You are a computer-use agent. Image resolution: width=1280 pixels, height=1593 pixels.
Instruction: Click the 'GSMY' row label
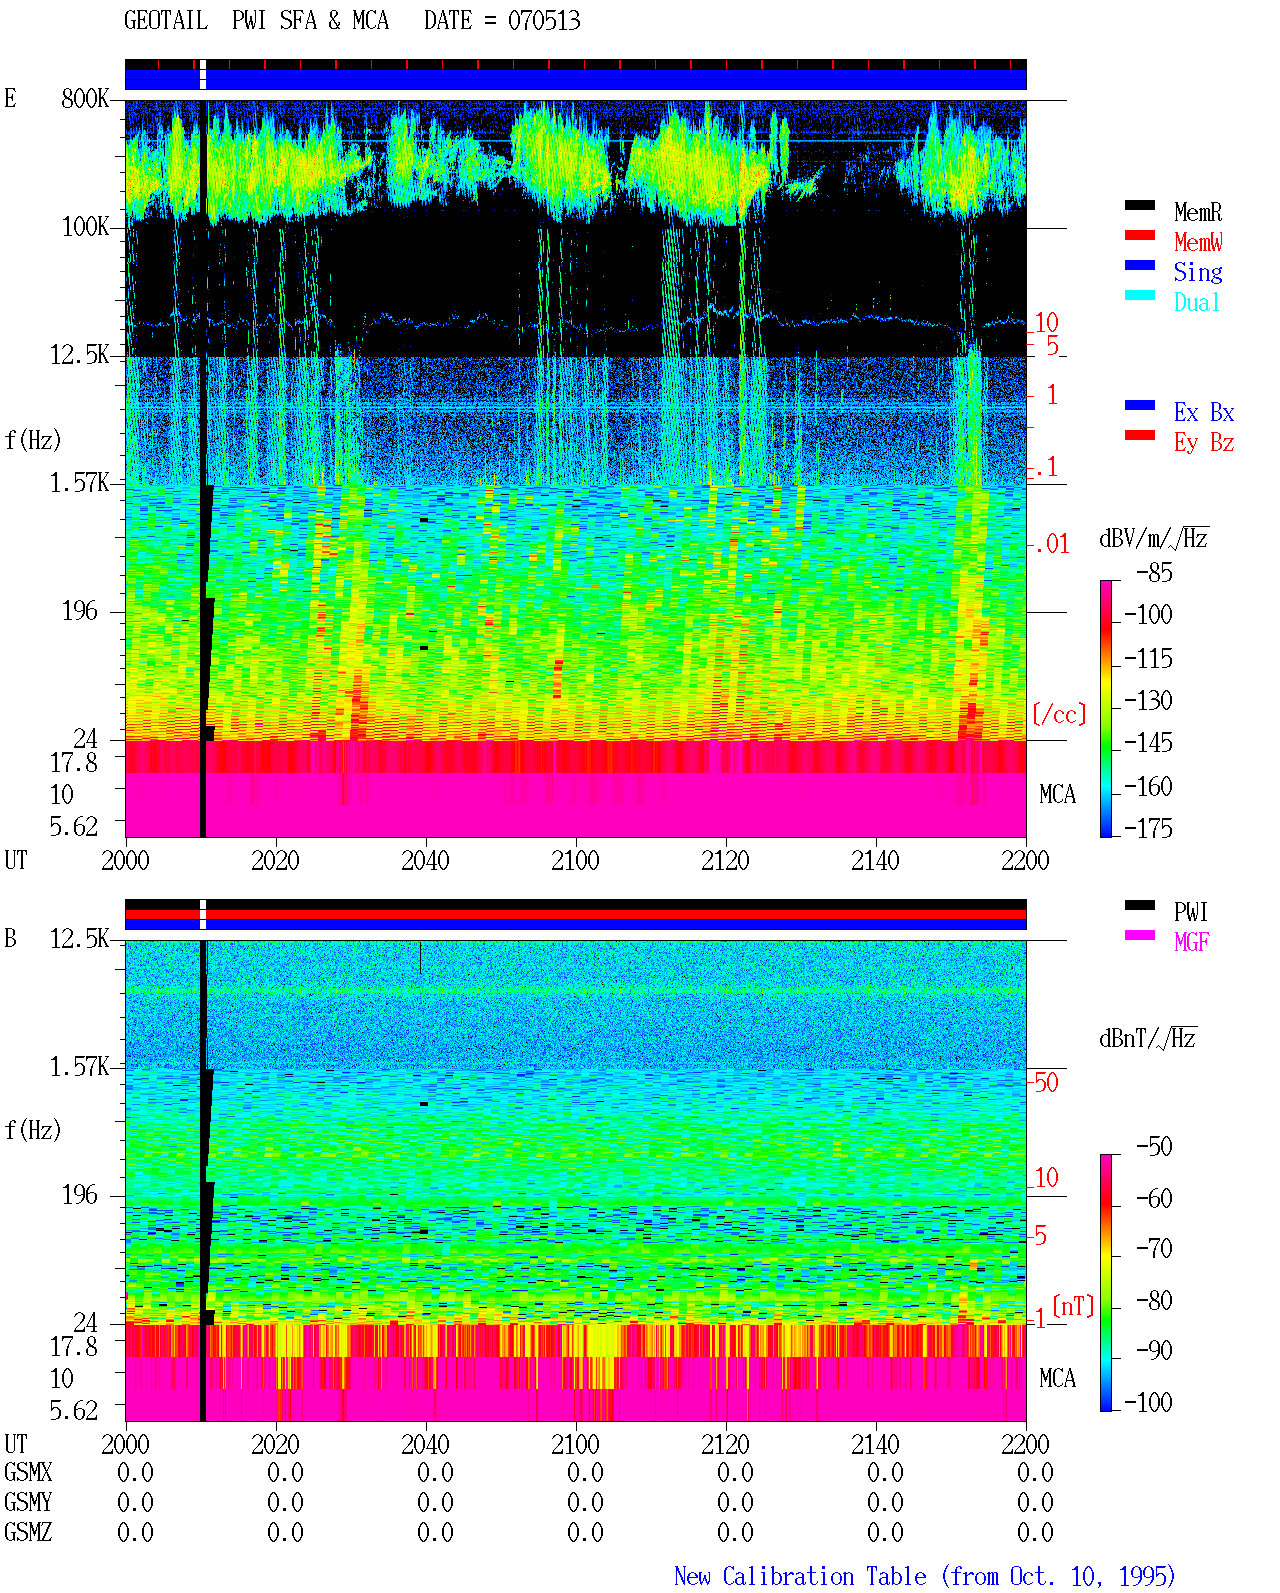point(28,1502)
